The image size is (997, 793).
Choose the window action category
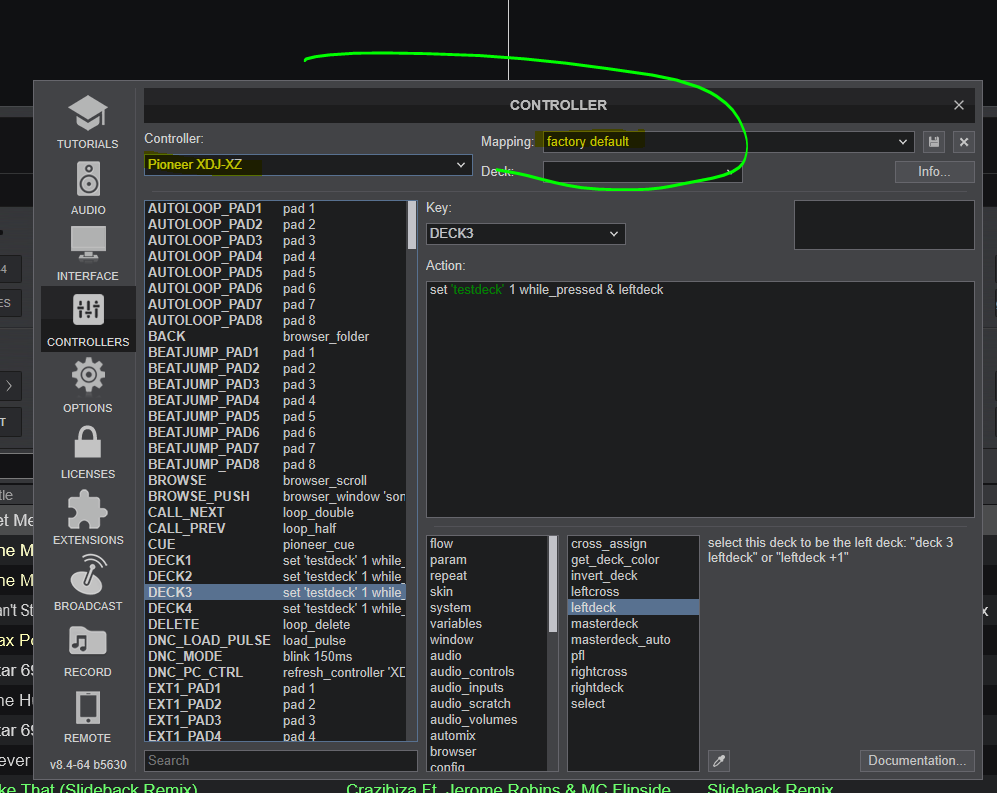coord(487,640)
